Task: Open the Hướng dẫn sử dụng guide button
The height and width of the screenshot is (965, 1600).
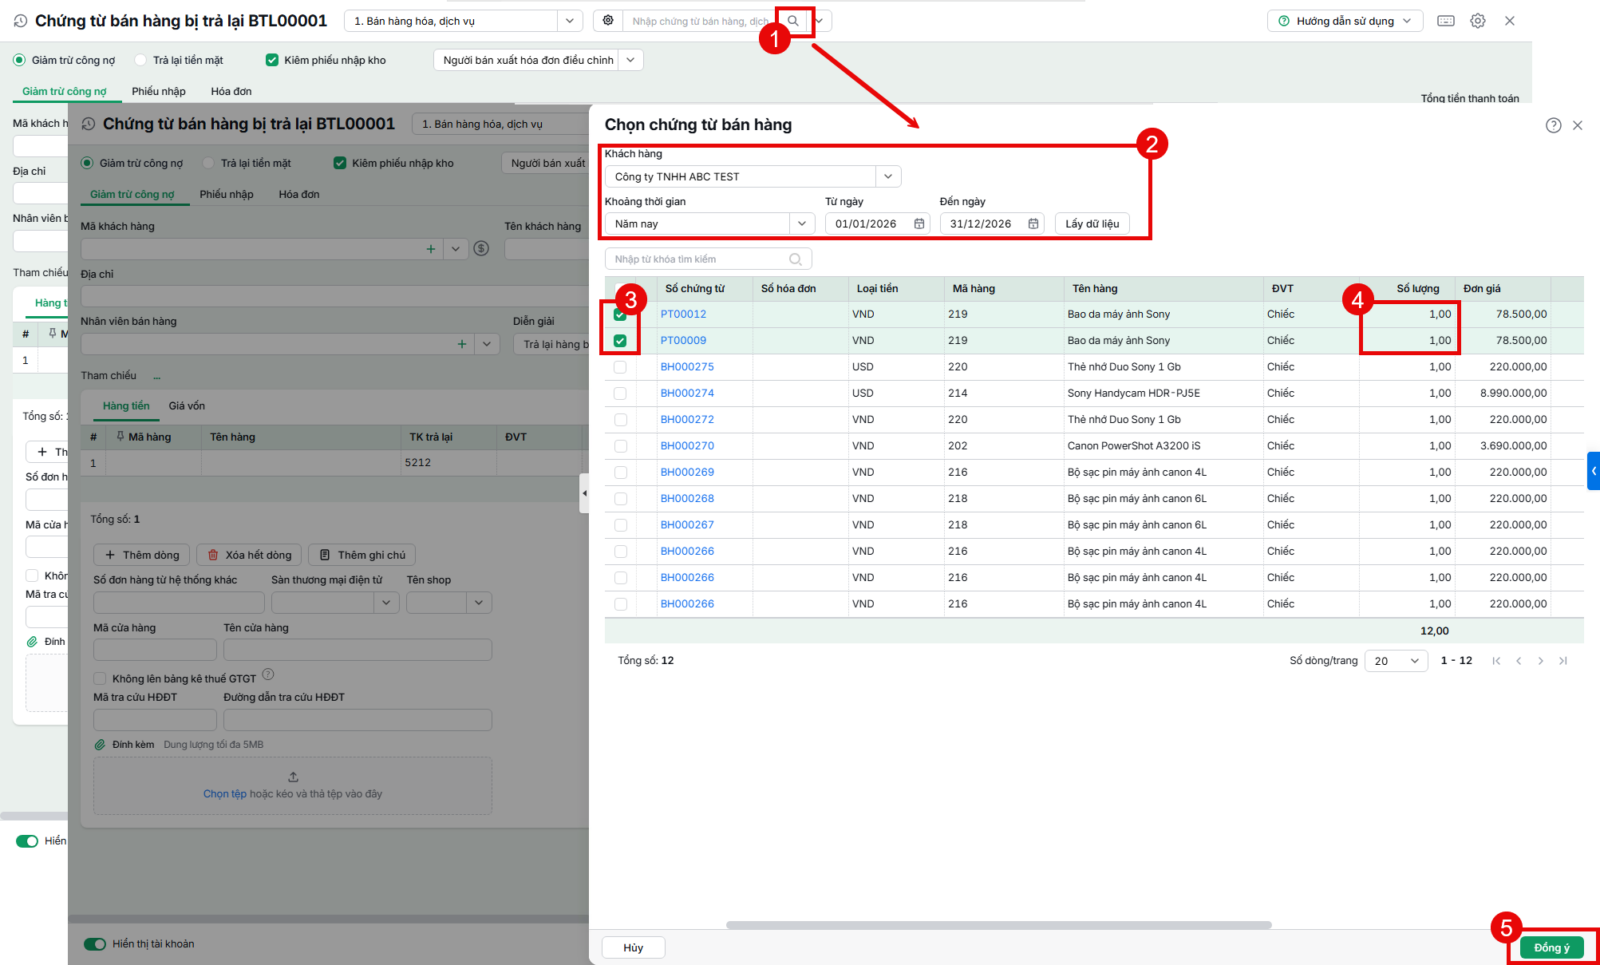Action: pos(1345,21)
